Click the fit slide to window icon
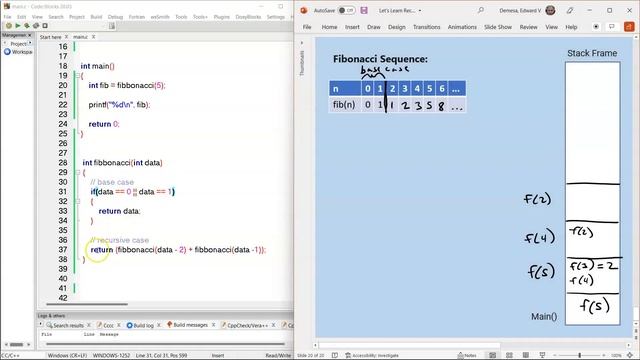The image size is (640, 360). coord(630,356)
